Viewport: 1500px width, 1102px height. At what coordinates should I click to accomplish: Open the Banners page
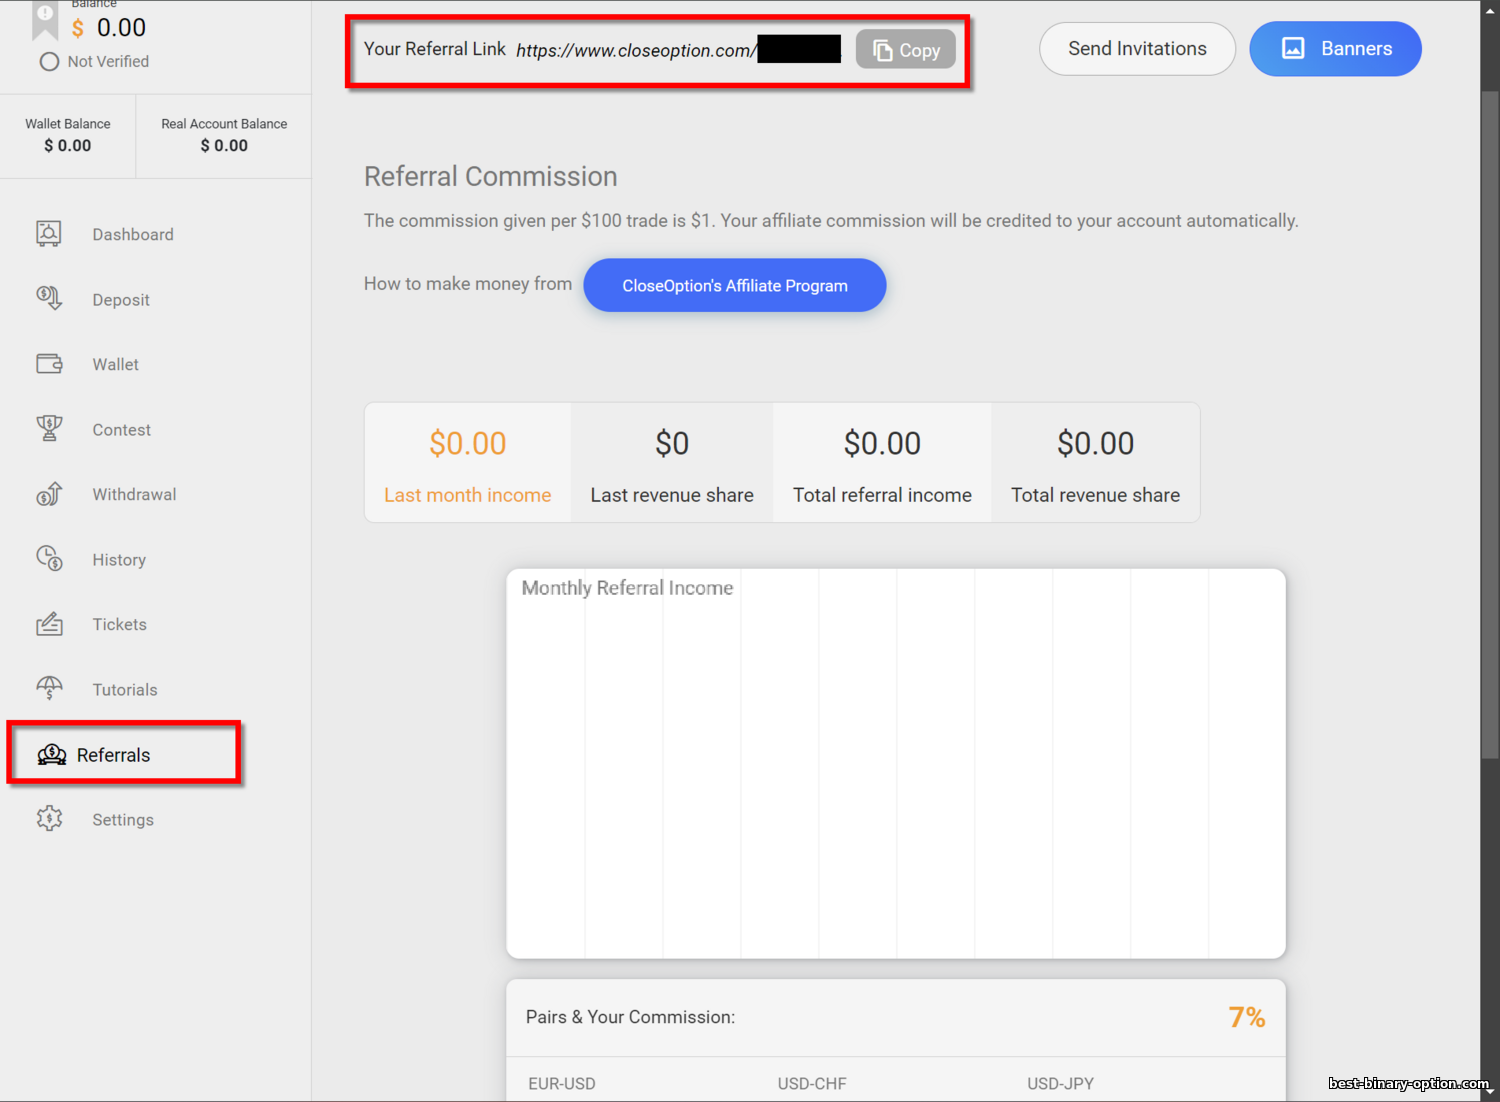[x=1335, y=49]
